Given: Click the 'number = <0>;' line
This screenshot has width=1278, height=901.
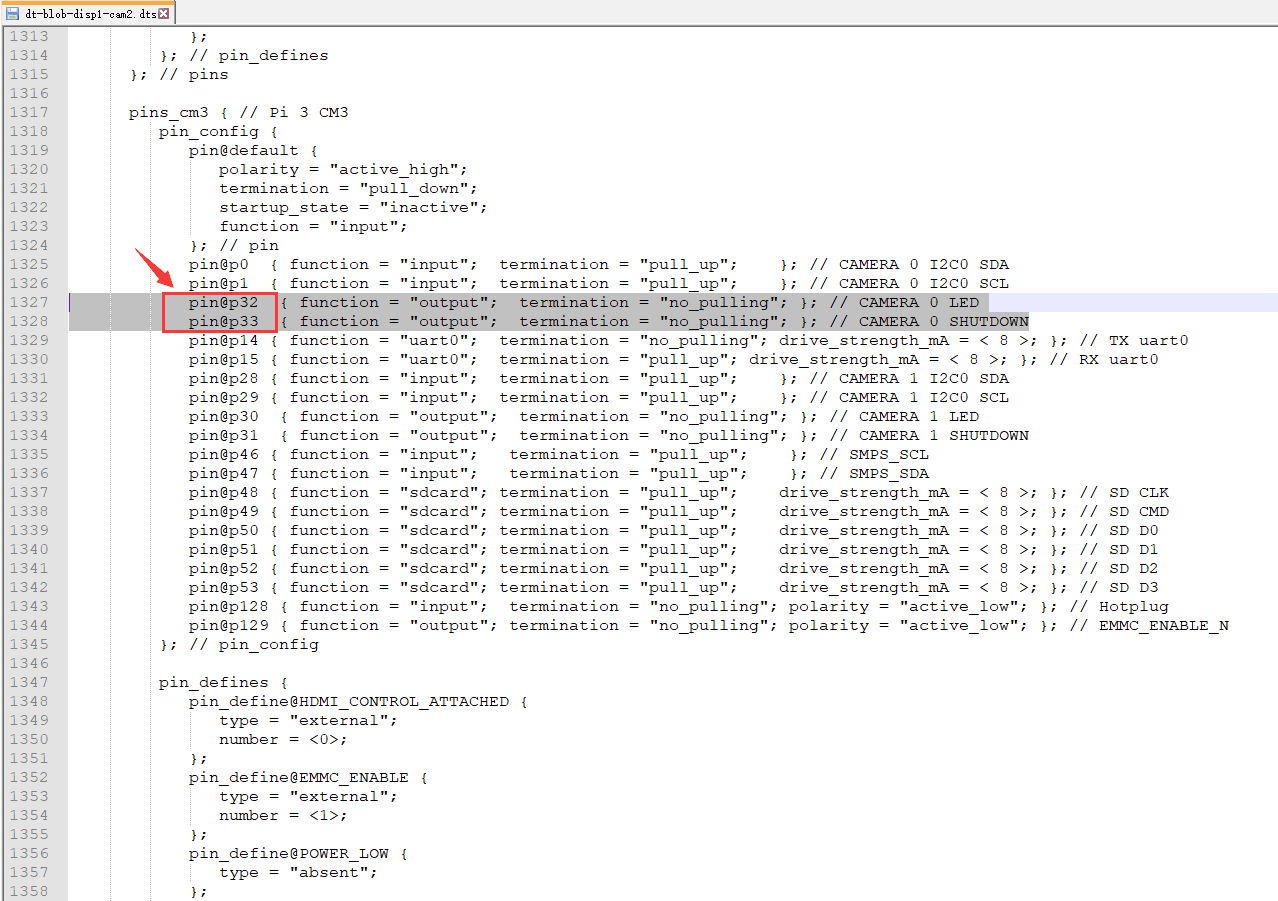Looking at the screenshot, I should 283,739.
